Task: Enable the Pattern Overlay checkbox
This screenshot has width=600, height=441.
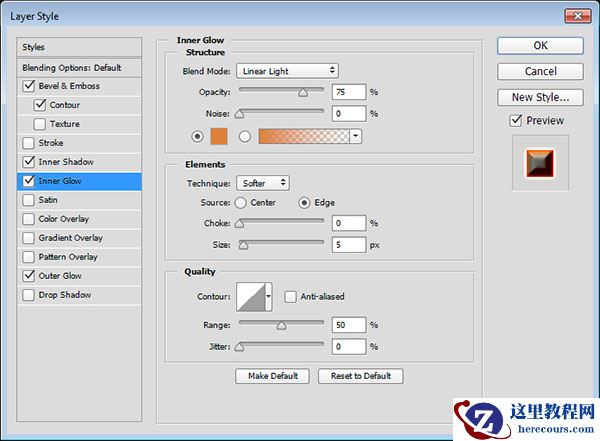Action: 29,257
